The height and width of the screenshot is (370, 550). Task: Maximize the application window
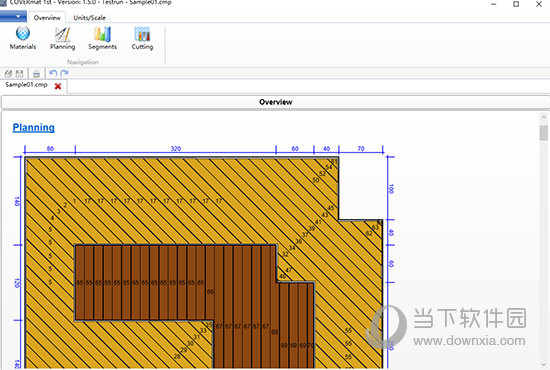click(x=516, y=4)
